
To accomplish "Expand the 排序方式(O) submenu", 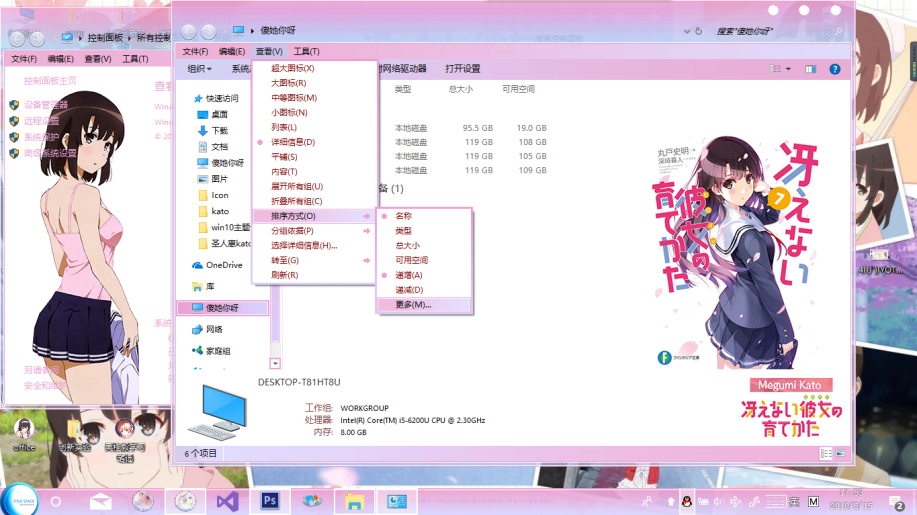I will (314, 216).
